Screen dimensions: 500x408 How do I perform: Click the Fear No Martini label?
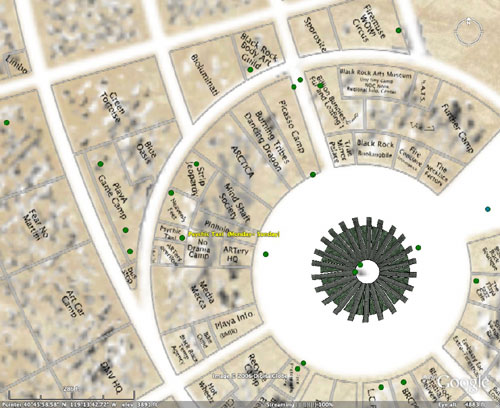pyautogui.click(x=35, y=225)
